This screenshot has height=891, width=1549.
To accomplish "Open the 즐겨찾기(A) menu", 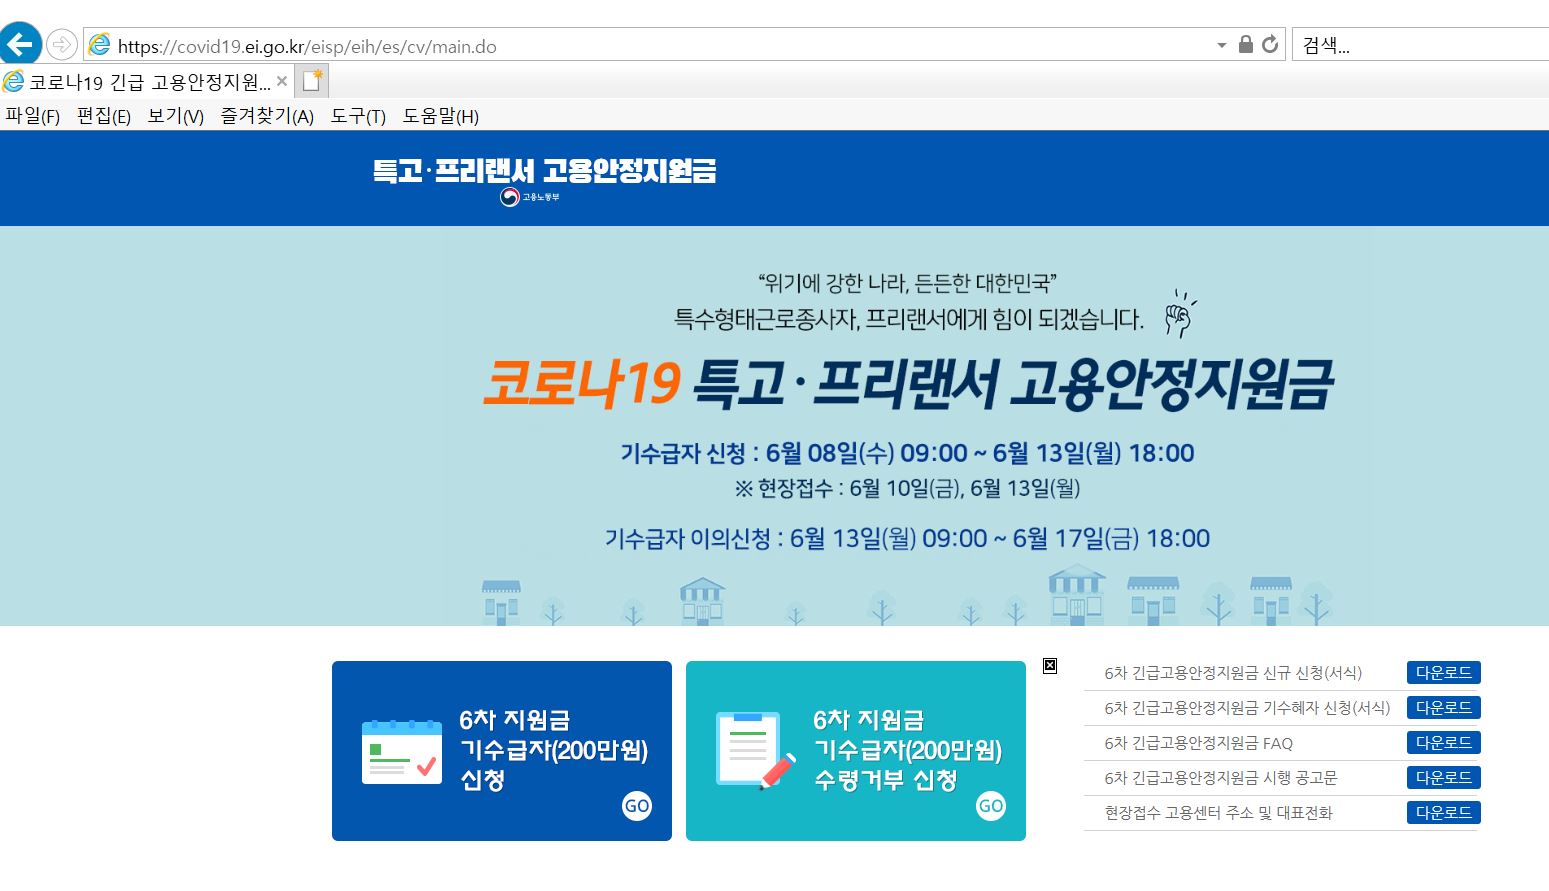I will point(264,116).
